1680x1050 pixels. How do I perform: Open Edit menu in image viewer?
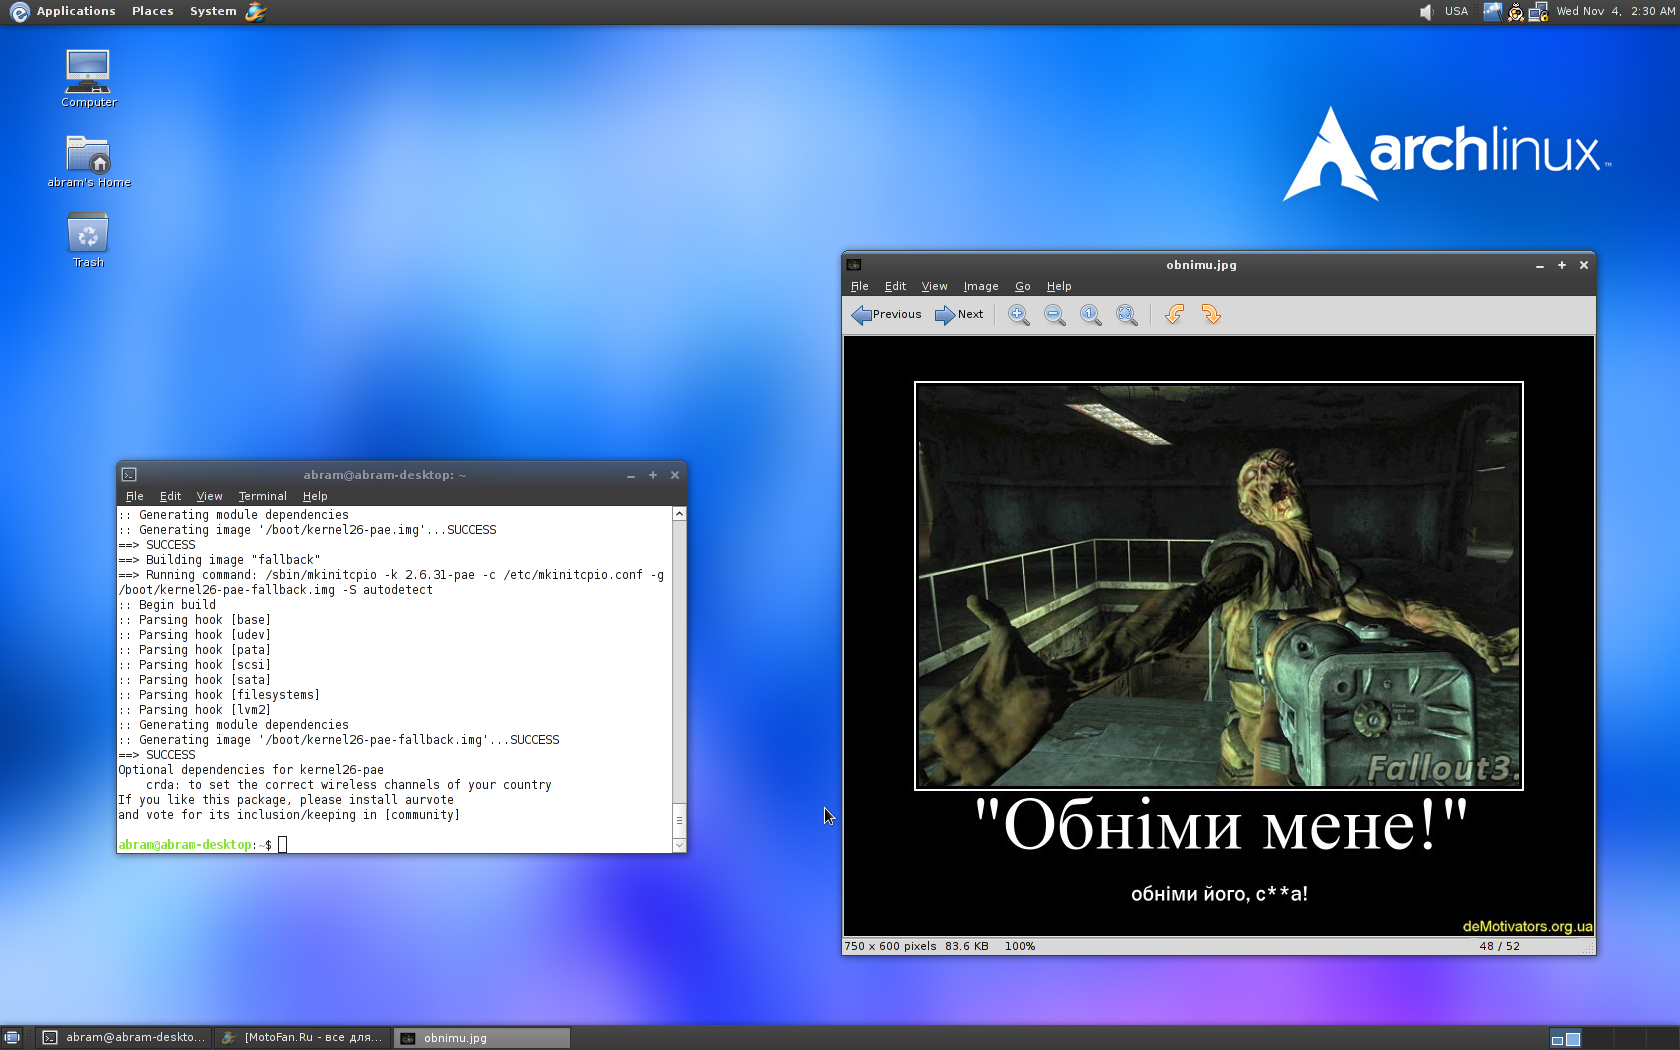[895, 286]
